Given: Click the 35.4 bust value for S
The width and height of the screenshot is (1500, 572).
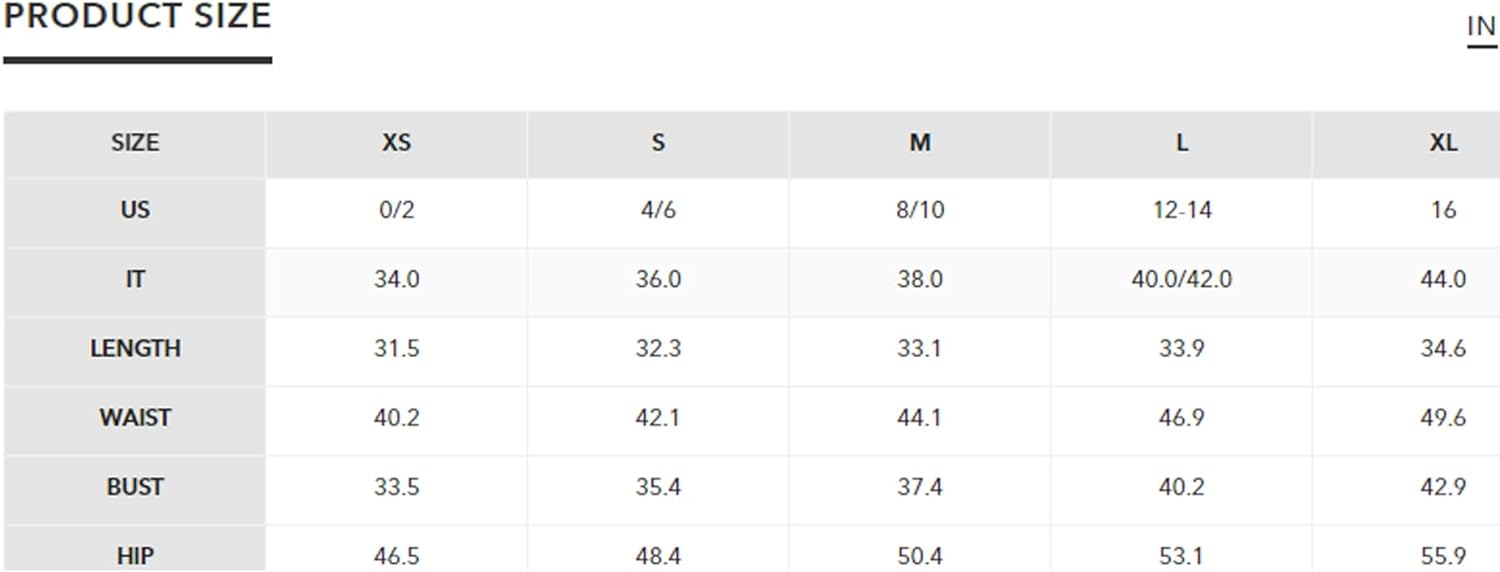Looking at the screenshot, I should [658, 487].
